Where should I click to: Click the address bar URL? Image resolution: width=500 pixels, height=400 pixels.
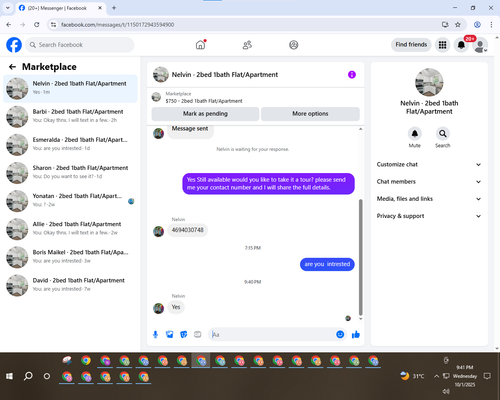click(x=117, y=25)
